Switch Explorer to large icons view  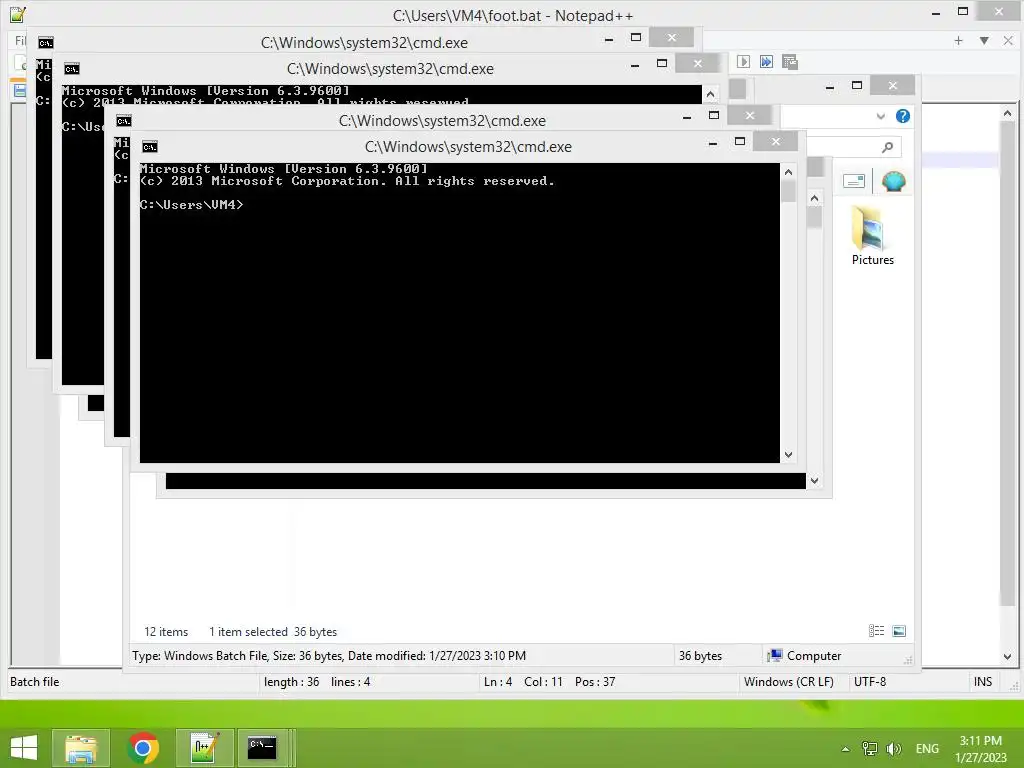[899, 631]
